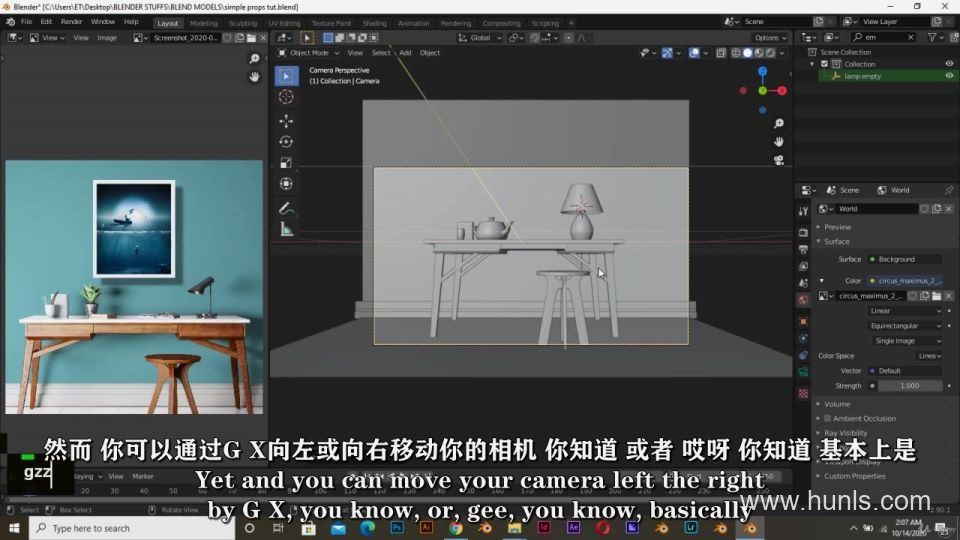
Task: Open the Global transform orientation dropdown
Action: coord(480,38)
